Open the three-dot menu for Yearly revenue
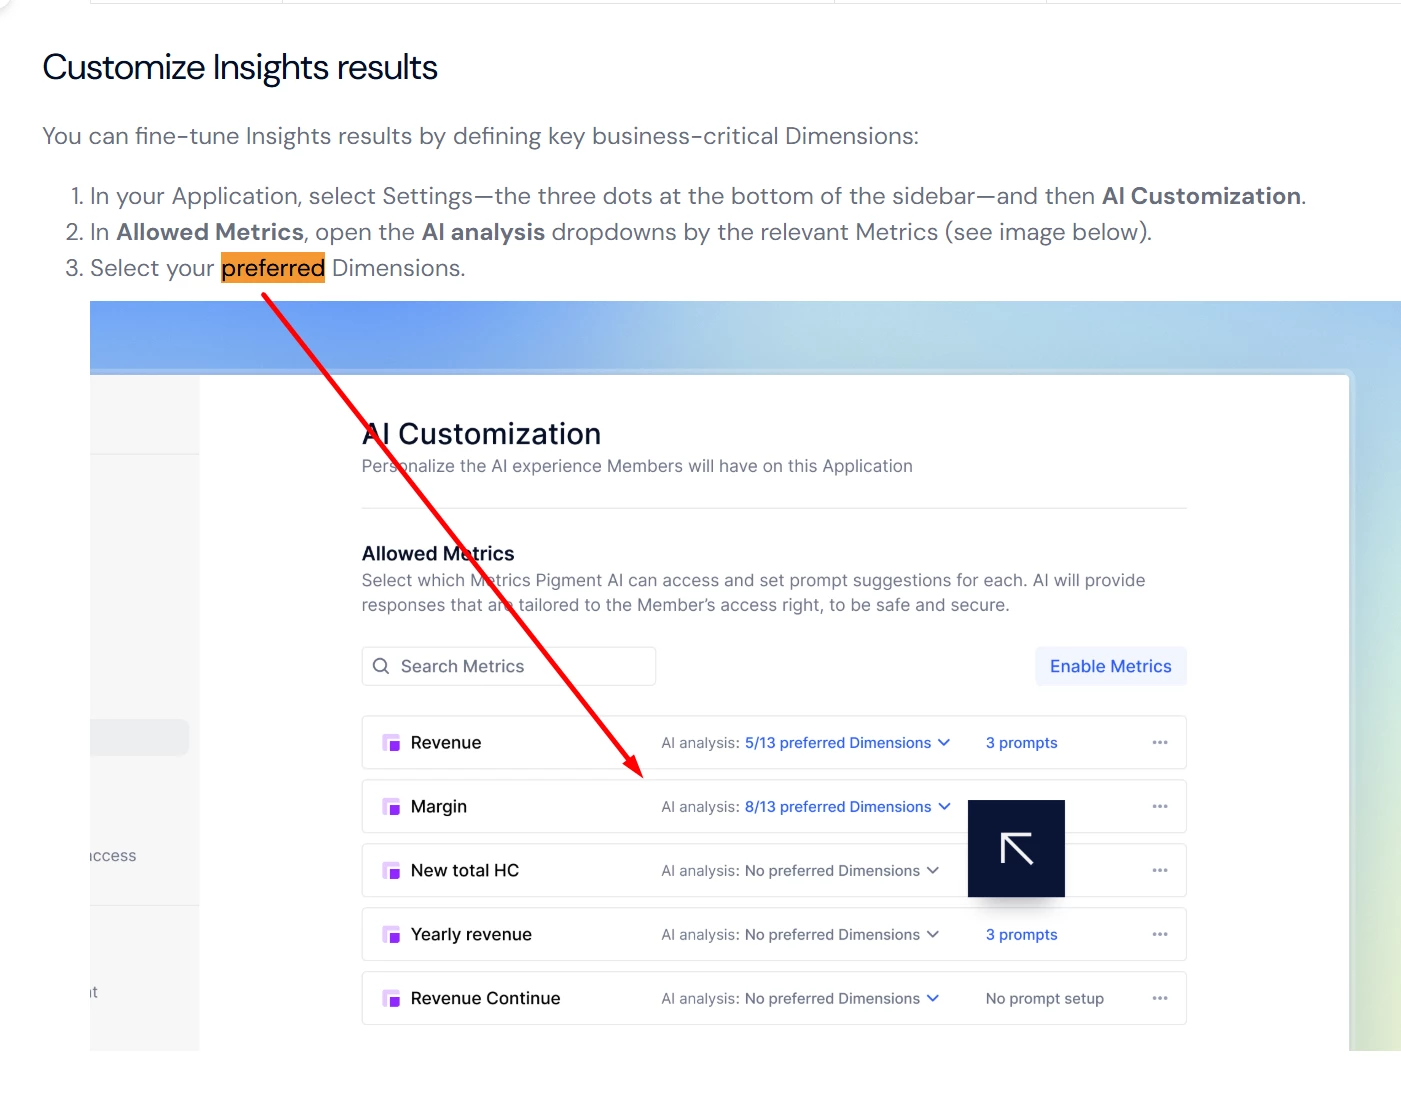 tap(1160, 935)
